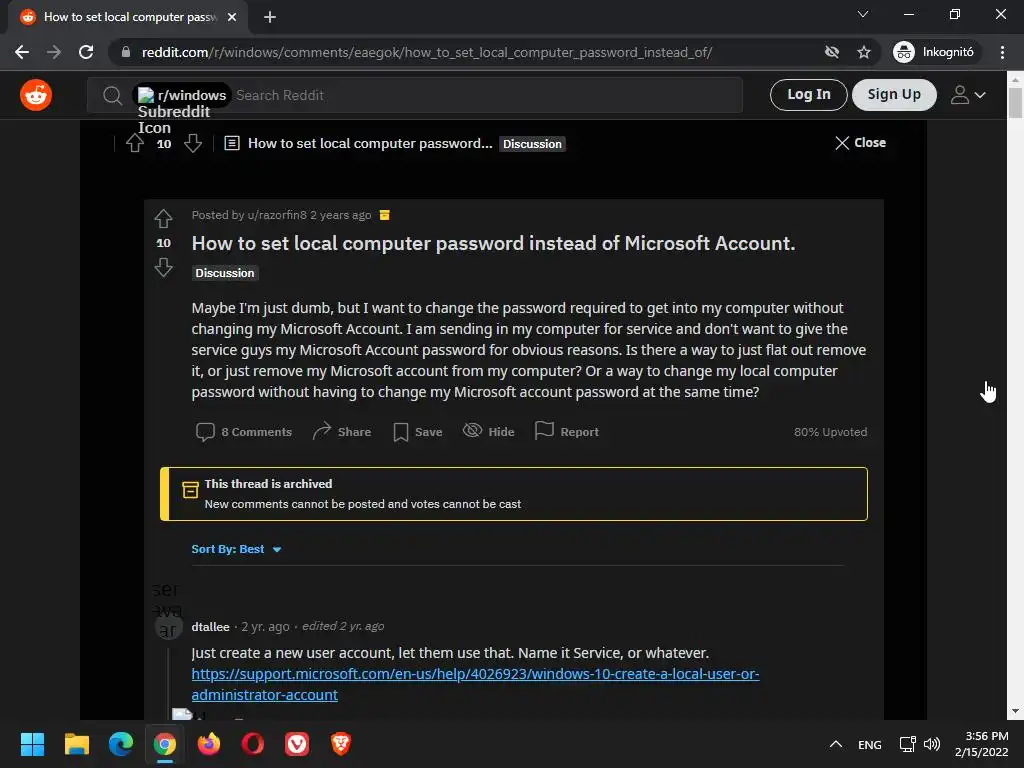Close the post overlay
Image resolution: width=1024 pixels, height=768 pixels.
coord(860,142)
